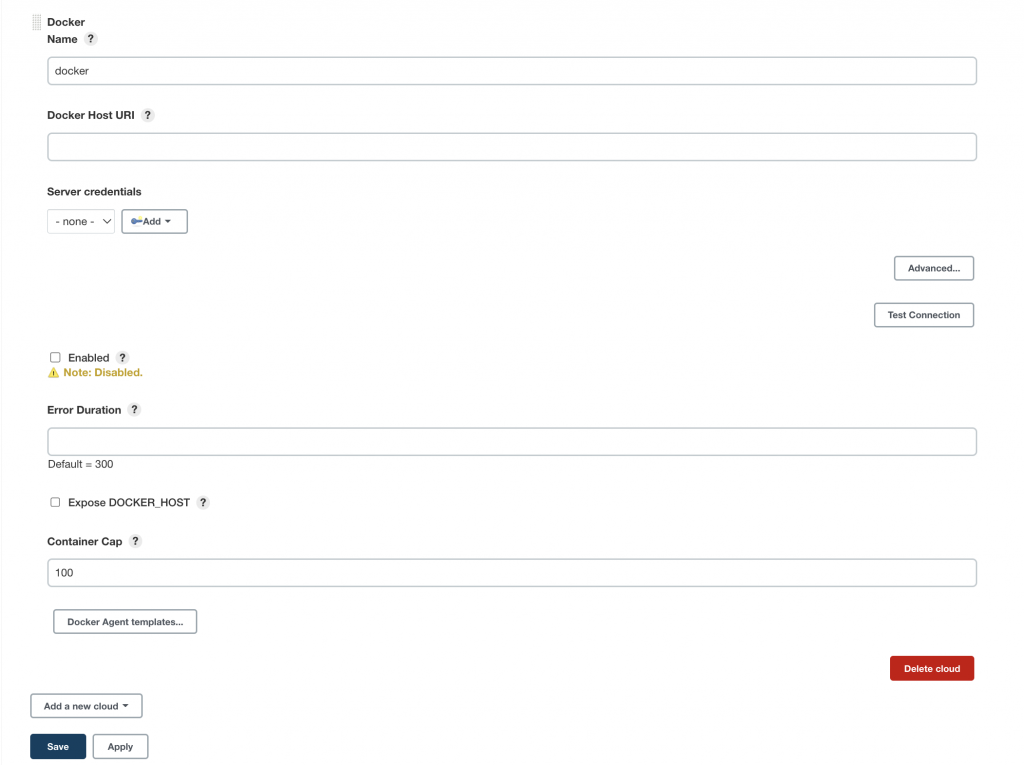This screenshot has height=765, width=1024.
Task: Open help for the Name field
Action: [91, 39]
